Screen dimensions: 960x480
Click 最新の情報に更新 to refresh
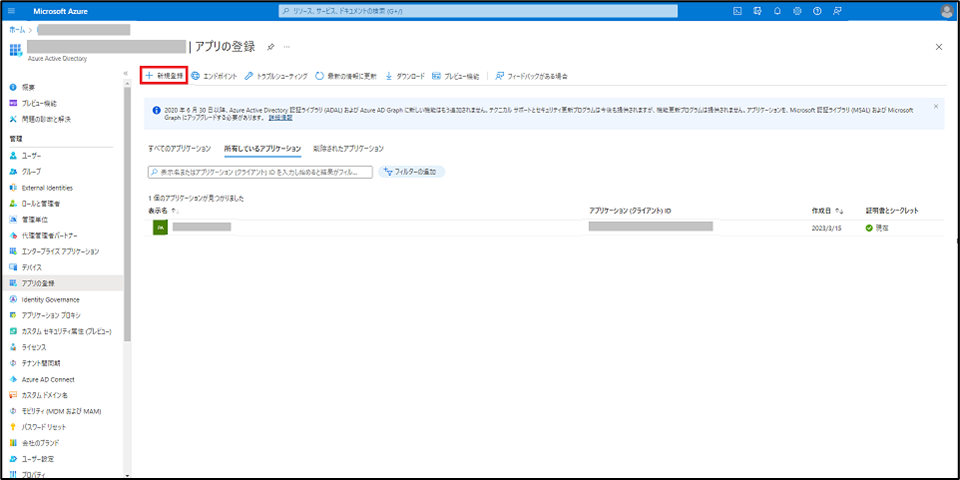(x=345, y=76)
